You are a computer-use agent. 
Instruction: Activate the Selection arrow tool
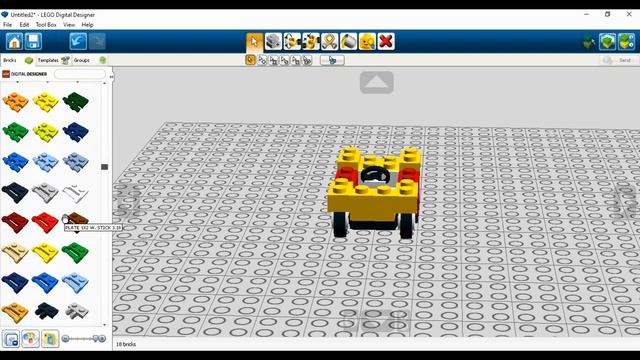coord(254,42)
